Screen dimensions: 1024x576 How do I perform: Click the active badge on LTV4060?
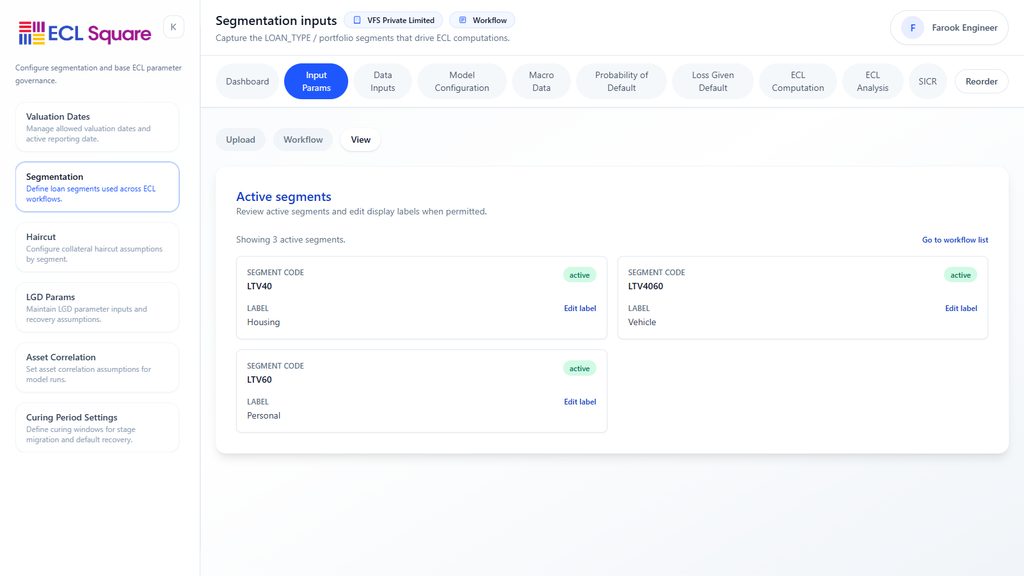pyautogui.click(x=960, y=275)
